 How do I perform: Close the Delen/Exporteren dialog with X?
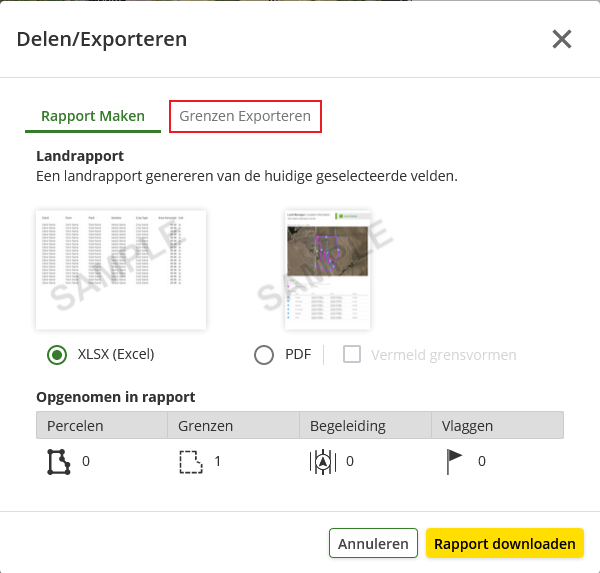point(562,39)
